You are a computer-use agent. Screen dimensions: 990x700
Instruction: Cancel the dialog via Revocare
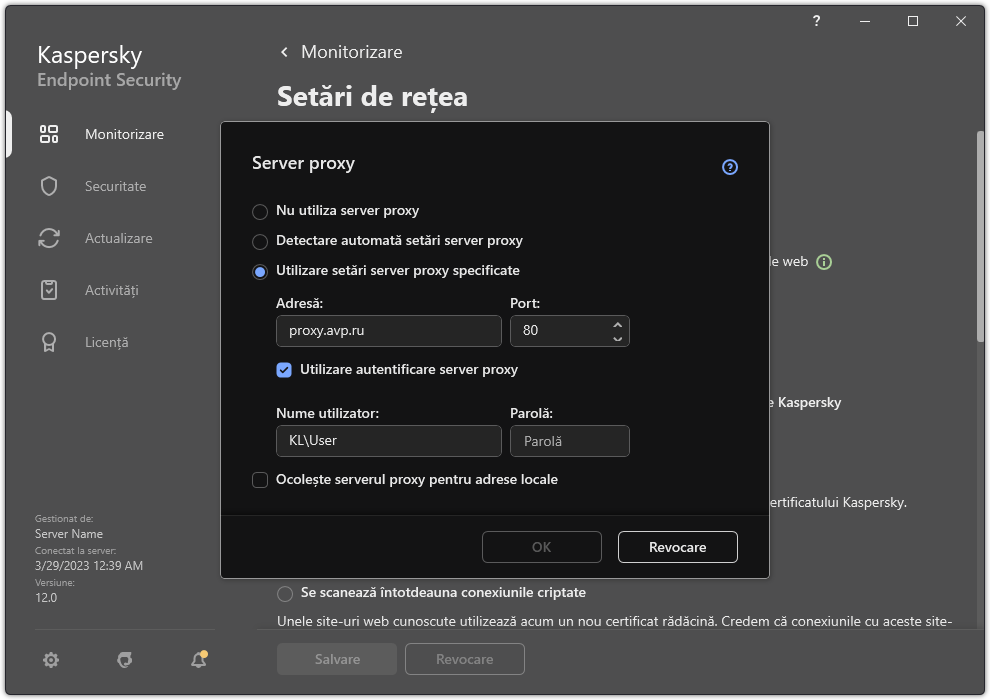click(677, 547)
